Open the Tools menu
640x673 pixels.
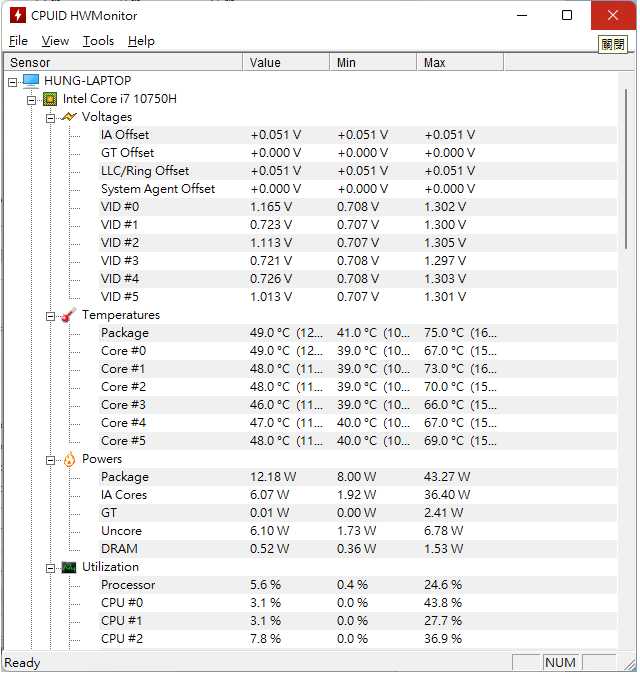pyautogui.click(x=98, y=41)
